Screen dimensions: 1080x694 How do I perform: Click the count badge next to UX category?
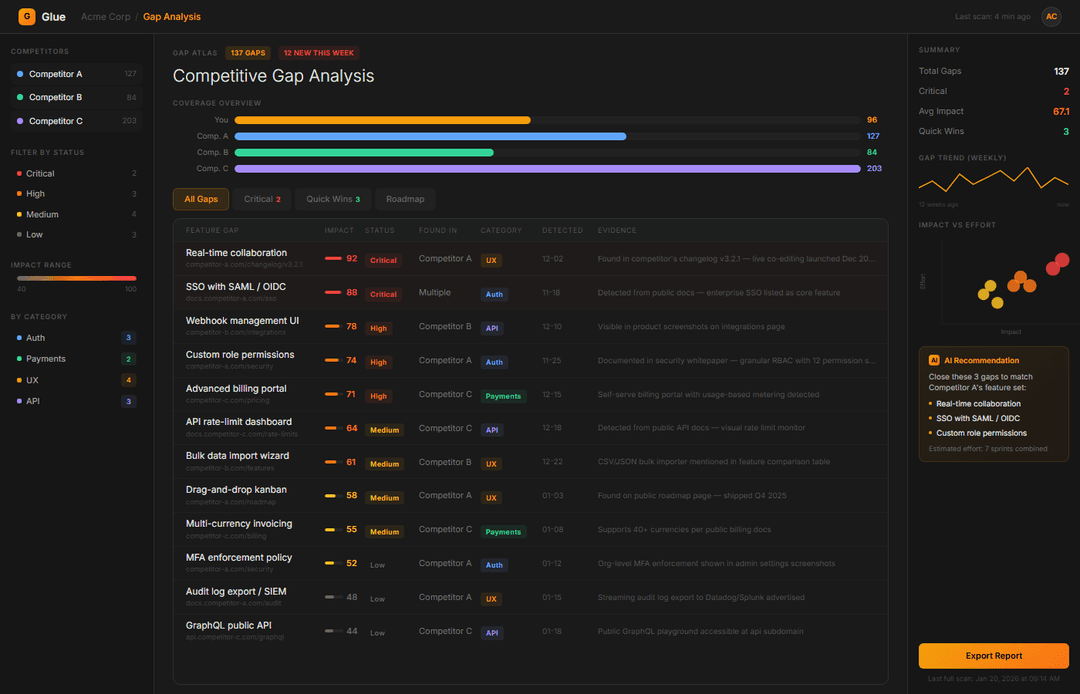click(129, 380)
